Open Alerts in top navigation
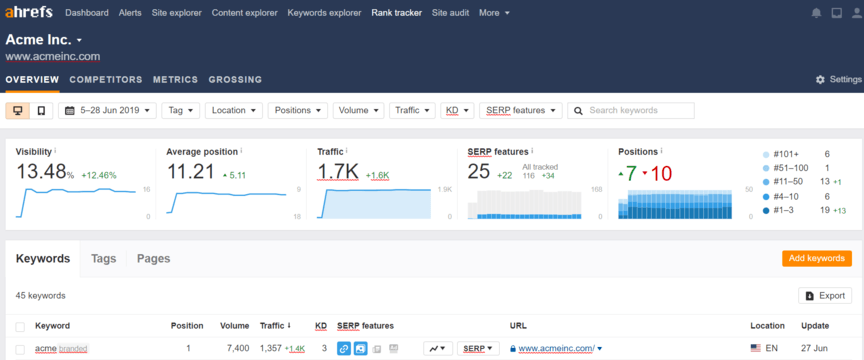864x360 pixels. click(130, 13)
